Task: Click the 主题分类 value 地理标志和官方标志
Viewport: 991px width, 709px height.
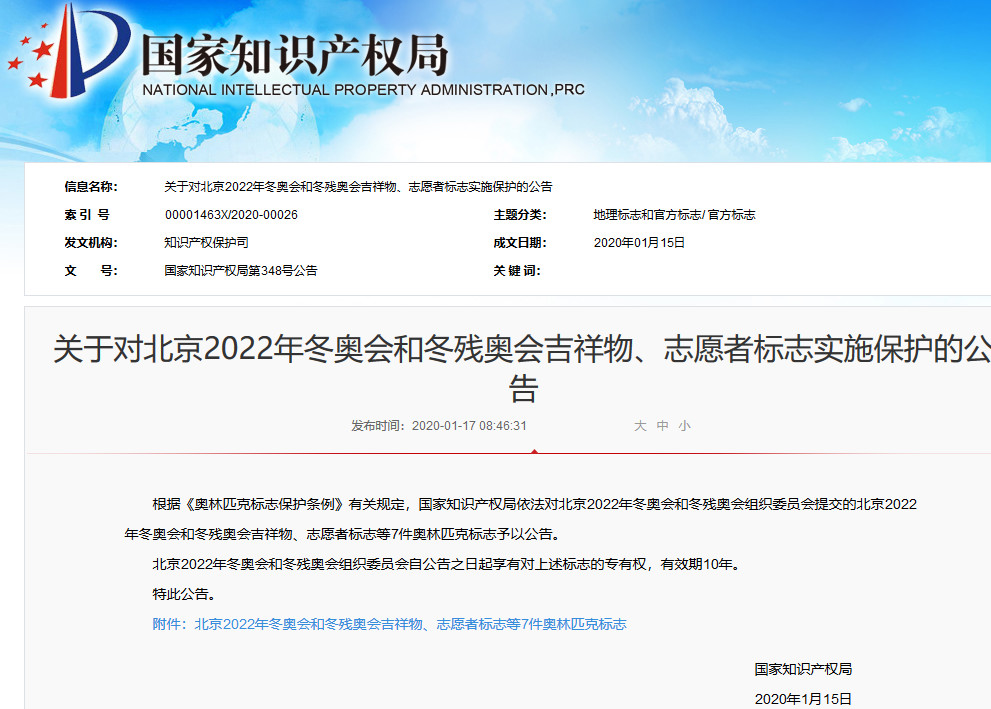Action: coord(673,214)
